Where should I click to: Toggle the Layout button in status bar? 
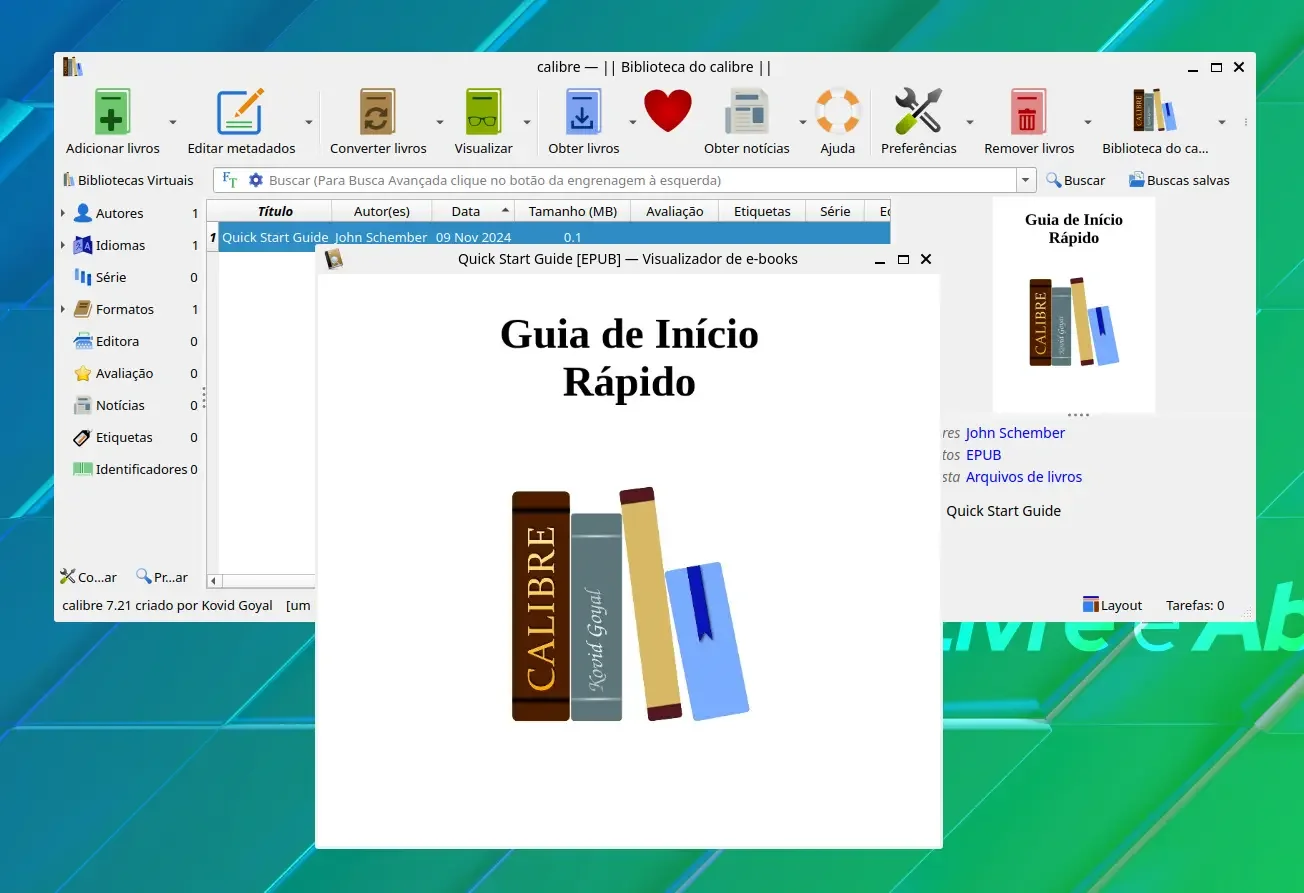pyautogui.click(x=1112, y=605)
